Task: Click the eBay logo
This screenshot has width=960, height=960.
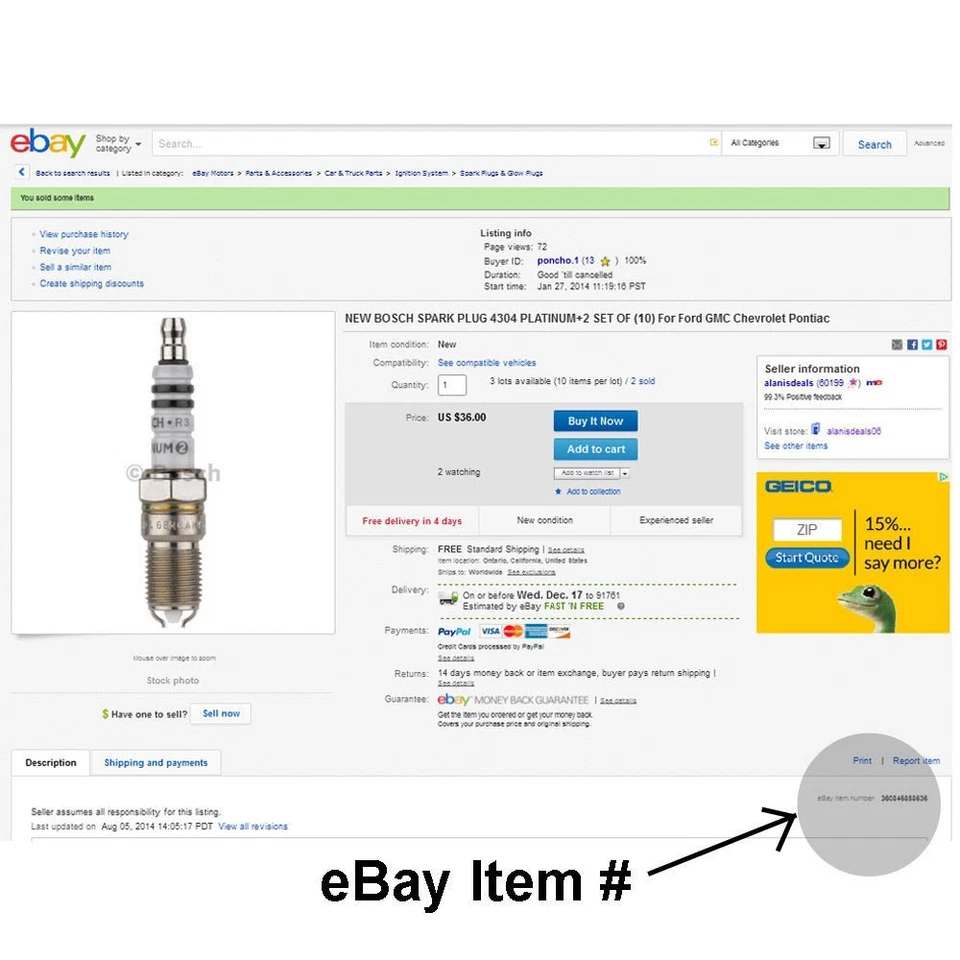Action: 48,143
